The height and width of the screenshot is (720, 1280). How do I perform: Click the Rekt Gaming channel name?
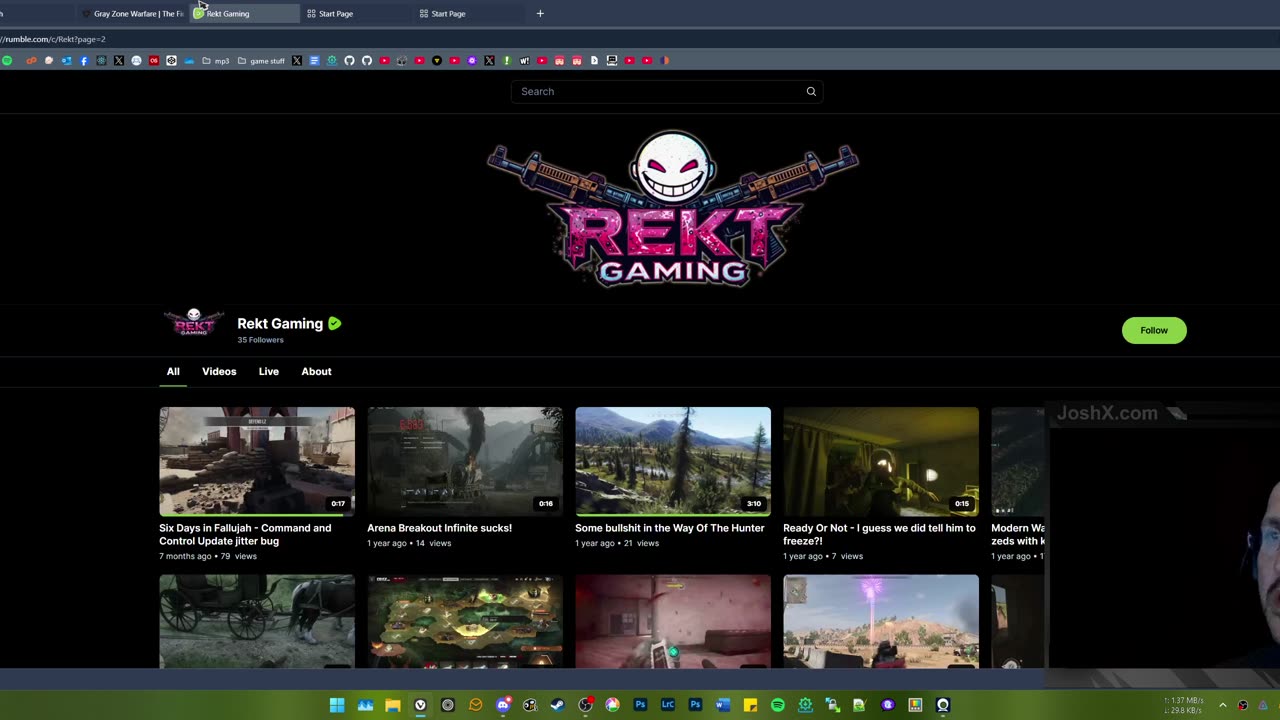(280, 323)
